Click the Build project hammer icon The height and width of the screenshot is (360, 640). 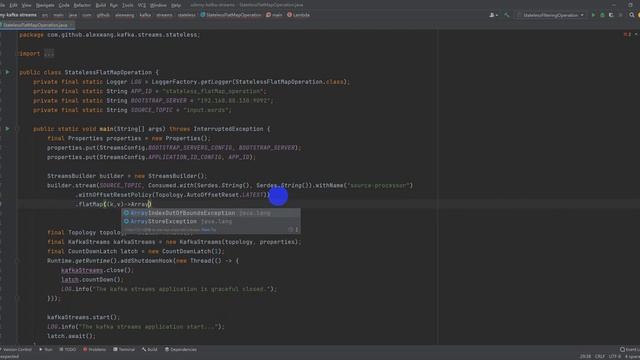pyautogui.click(x=507, y=15)
